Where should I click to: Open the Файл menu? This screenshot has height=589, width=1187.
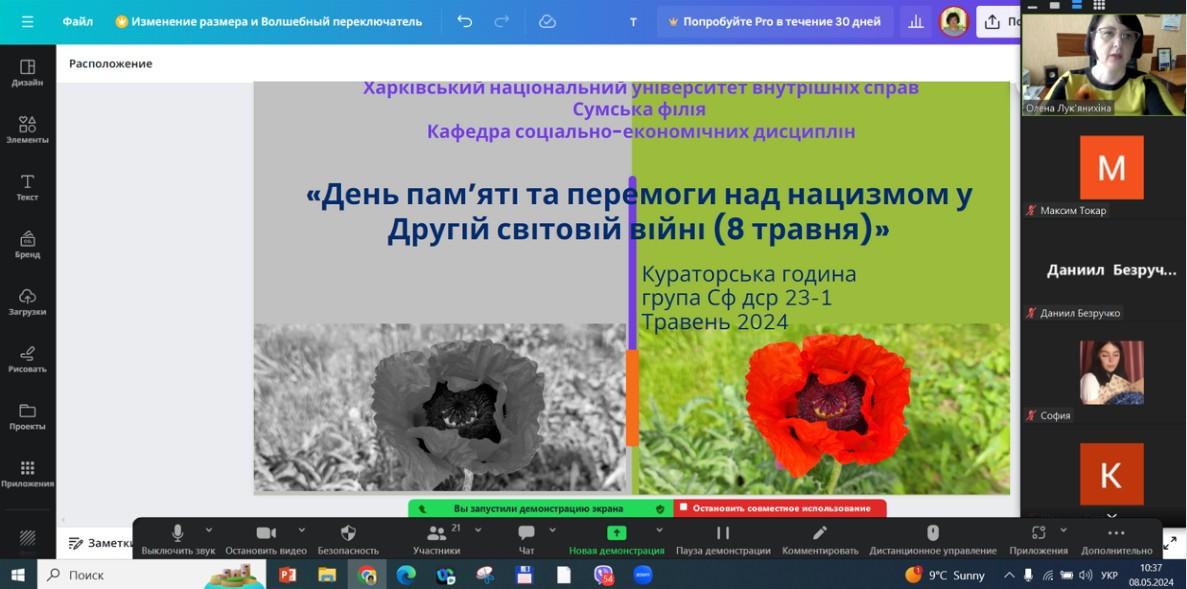click(x=77, y=21)
